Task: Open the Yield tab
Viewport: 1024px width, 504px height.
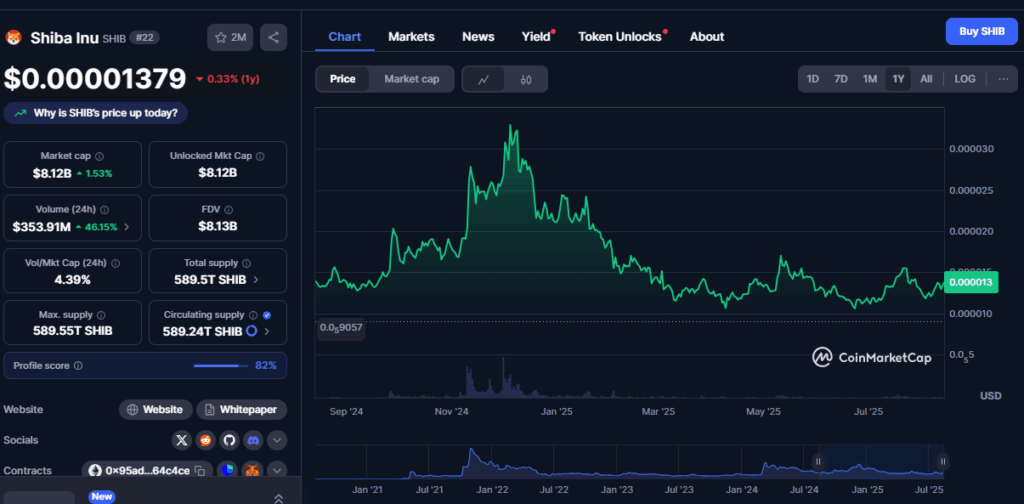Action: click(x=536, y=37)
